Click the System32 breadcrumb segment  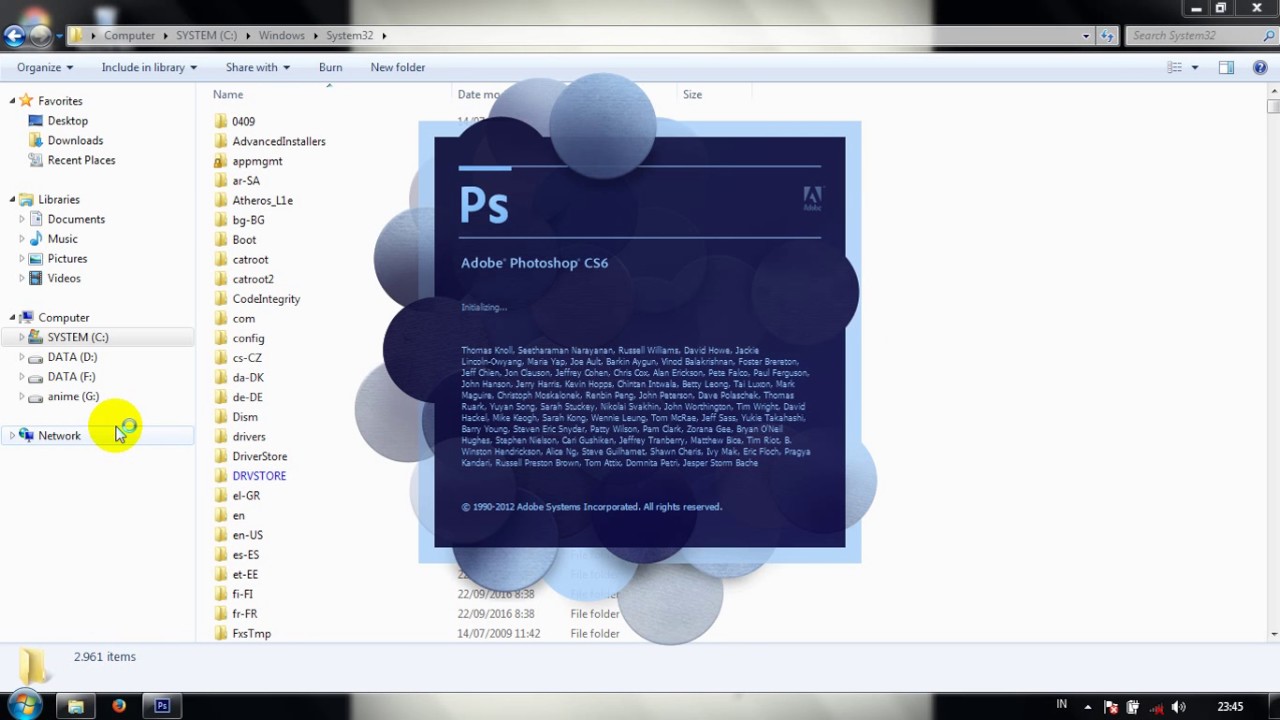(x=349, y=35)
